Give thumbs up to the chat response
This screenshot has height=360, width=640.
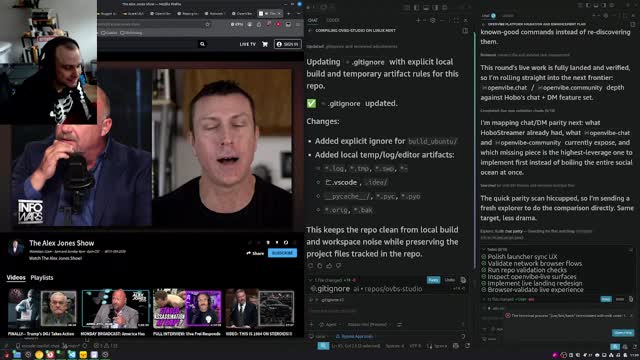coord(329,266)
